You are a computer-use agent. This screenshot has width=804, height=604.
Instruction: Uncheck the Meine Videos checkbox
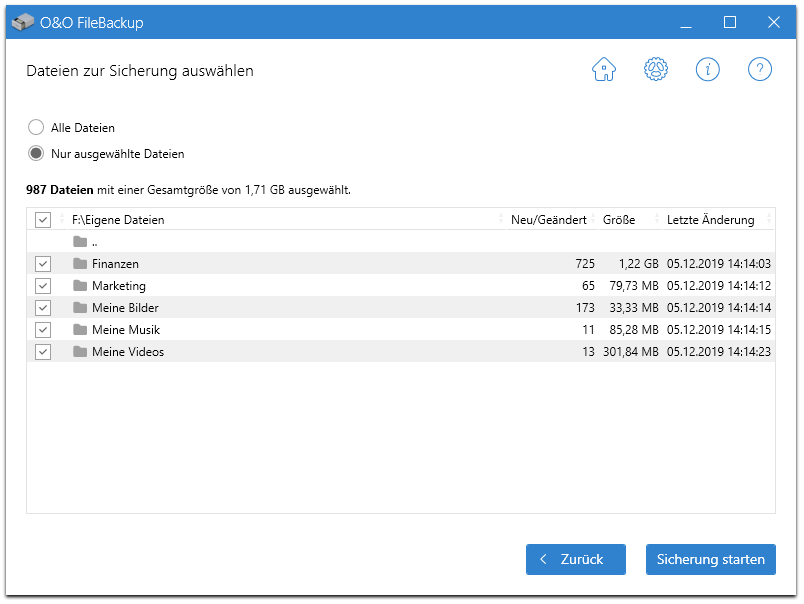click(43, 352)
